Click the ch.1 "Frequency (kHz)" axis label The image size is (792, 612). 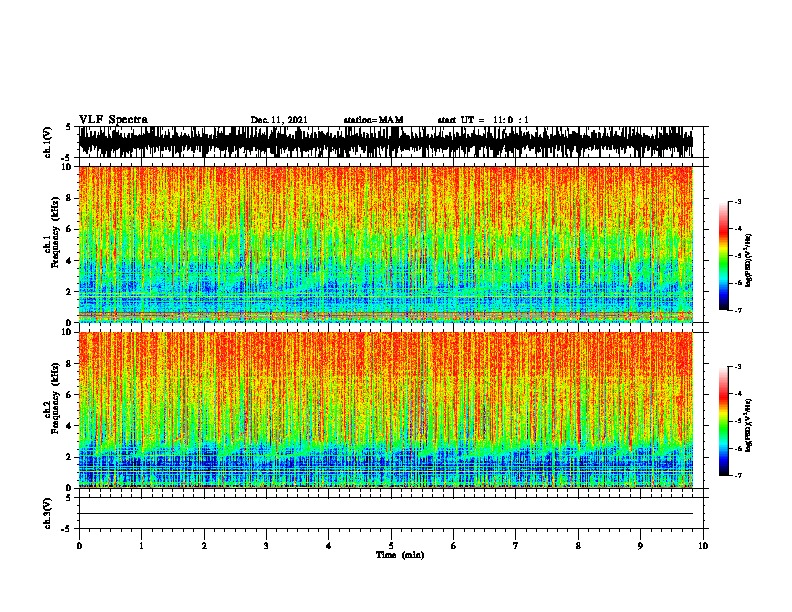click(x=55, y=233)
